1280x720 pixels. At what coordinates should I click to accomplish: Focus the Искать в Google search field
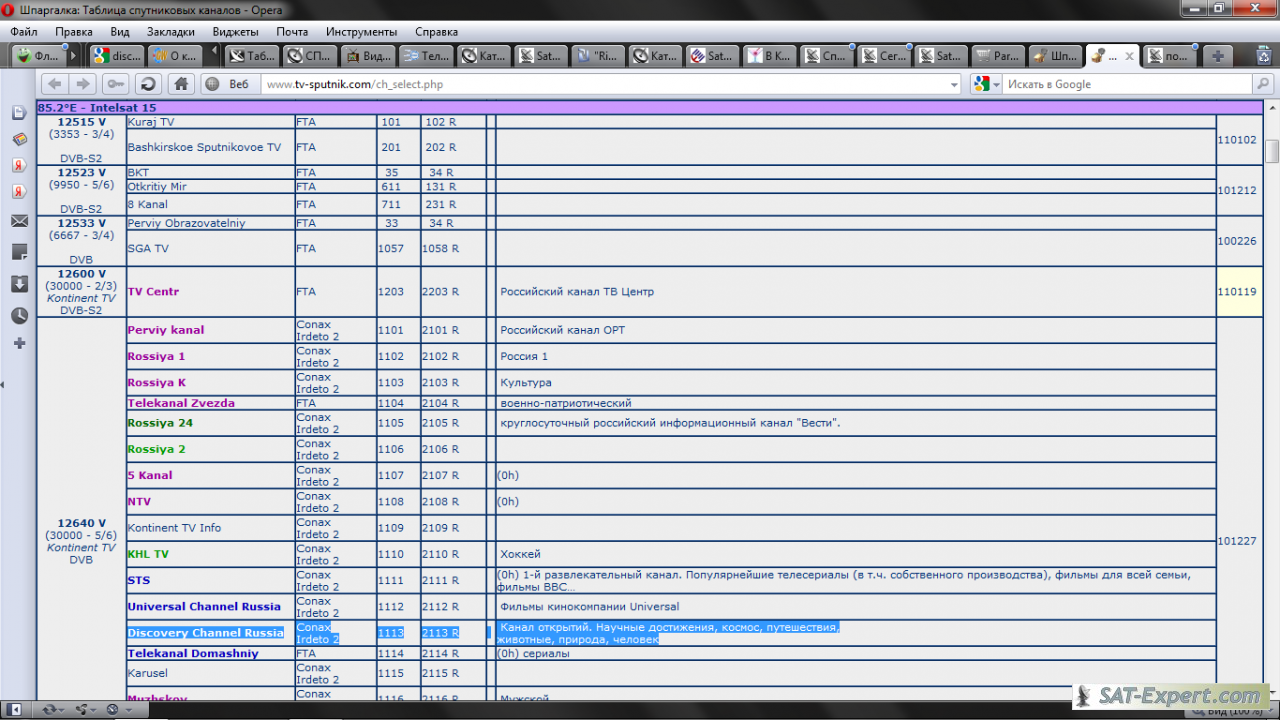tap(1128, 85)
